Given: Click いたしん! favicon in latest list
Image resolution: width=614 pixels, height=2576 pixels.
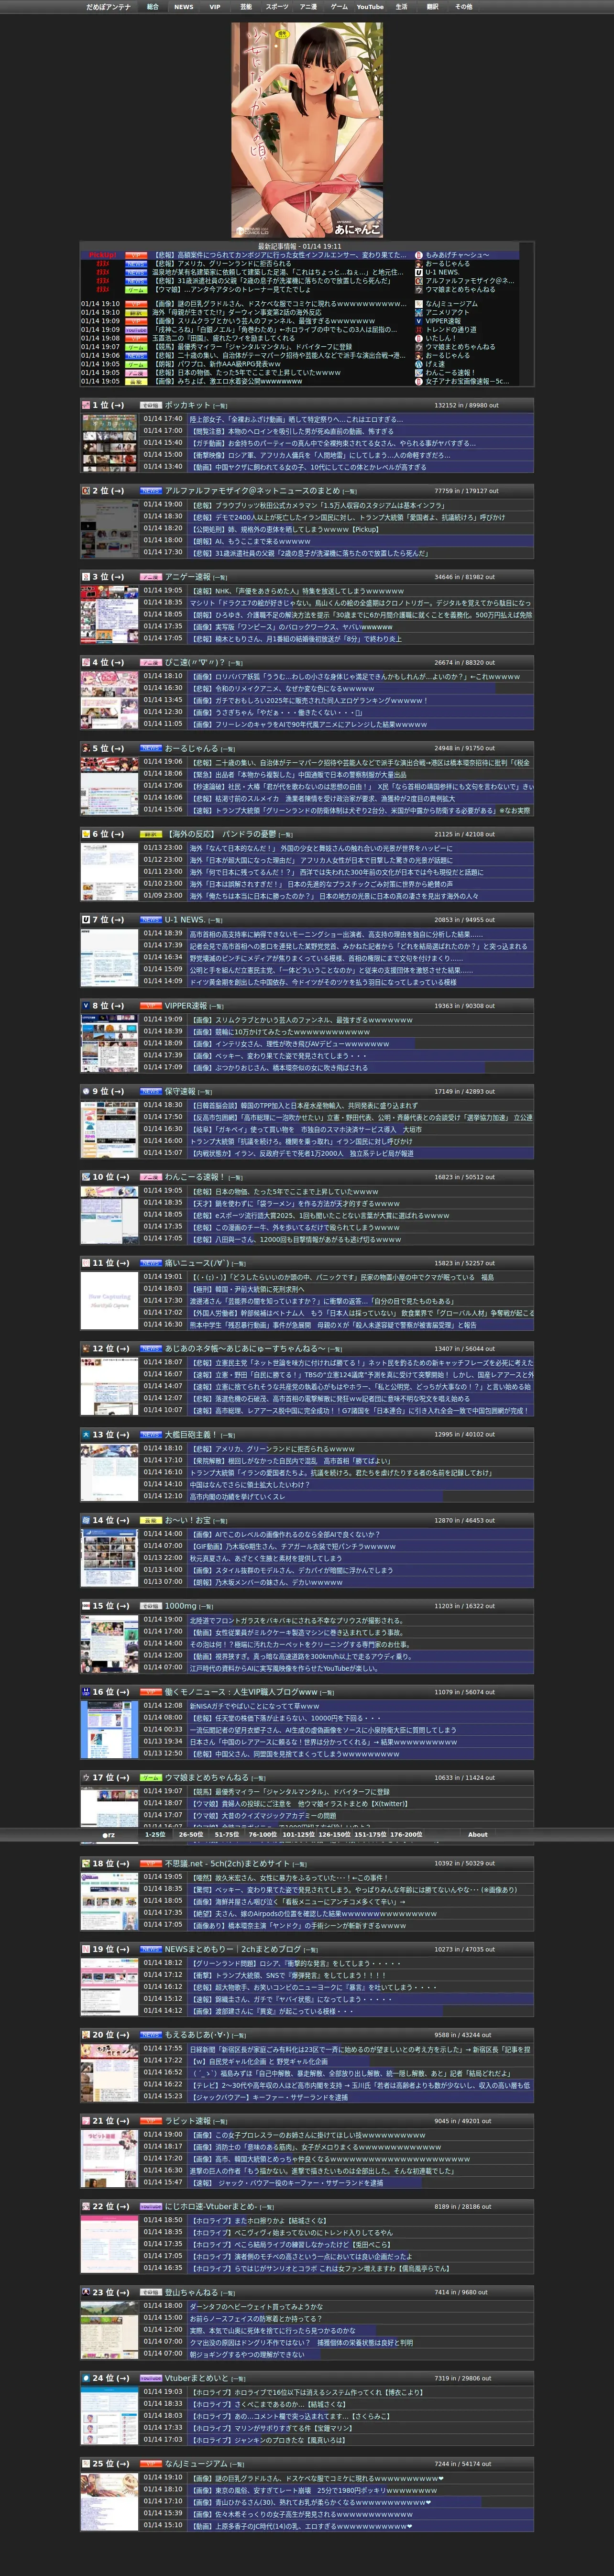Looking at the screenshot, I should [x=419, y=338].
